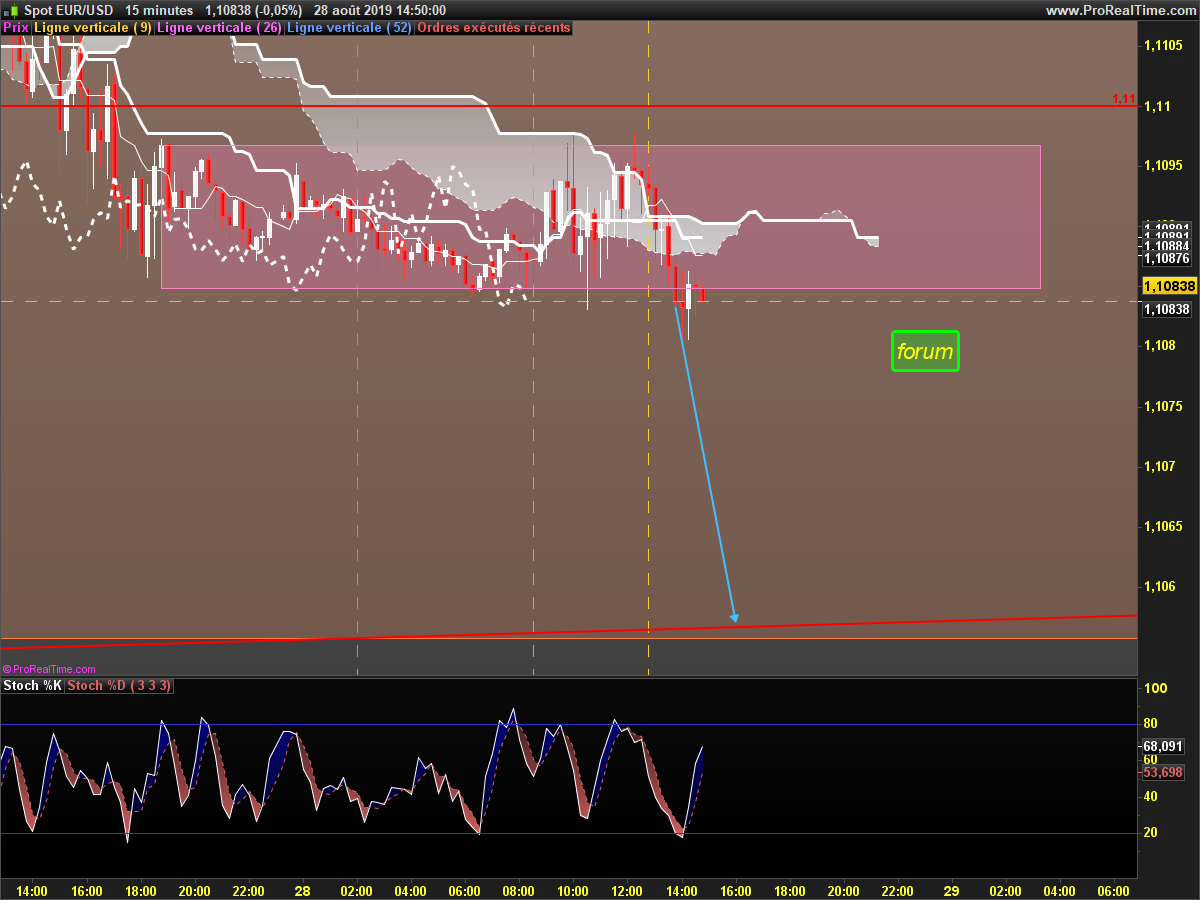
Task: Click the 28 août 2019 14:50:00 timestamp
Action: 380,10
